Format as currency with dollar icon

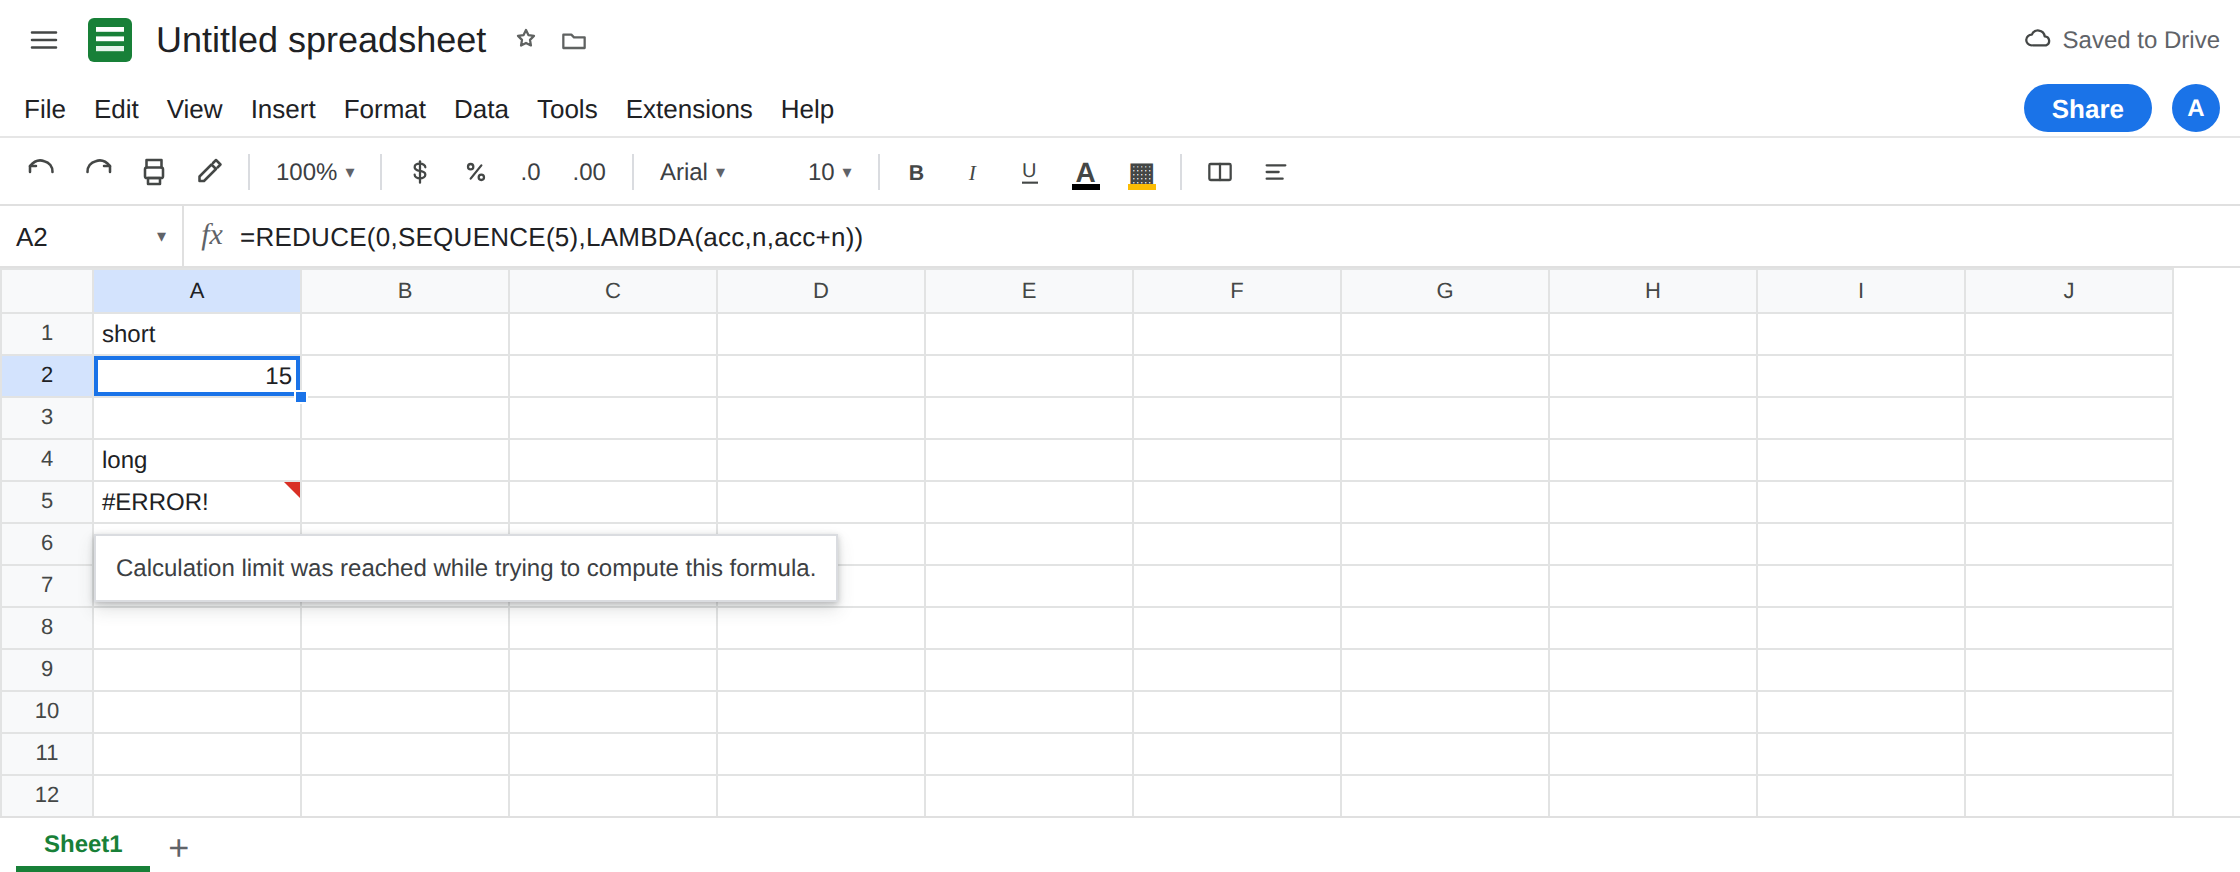420,172
